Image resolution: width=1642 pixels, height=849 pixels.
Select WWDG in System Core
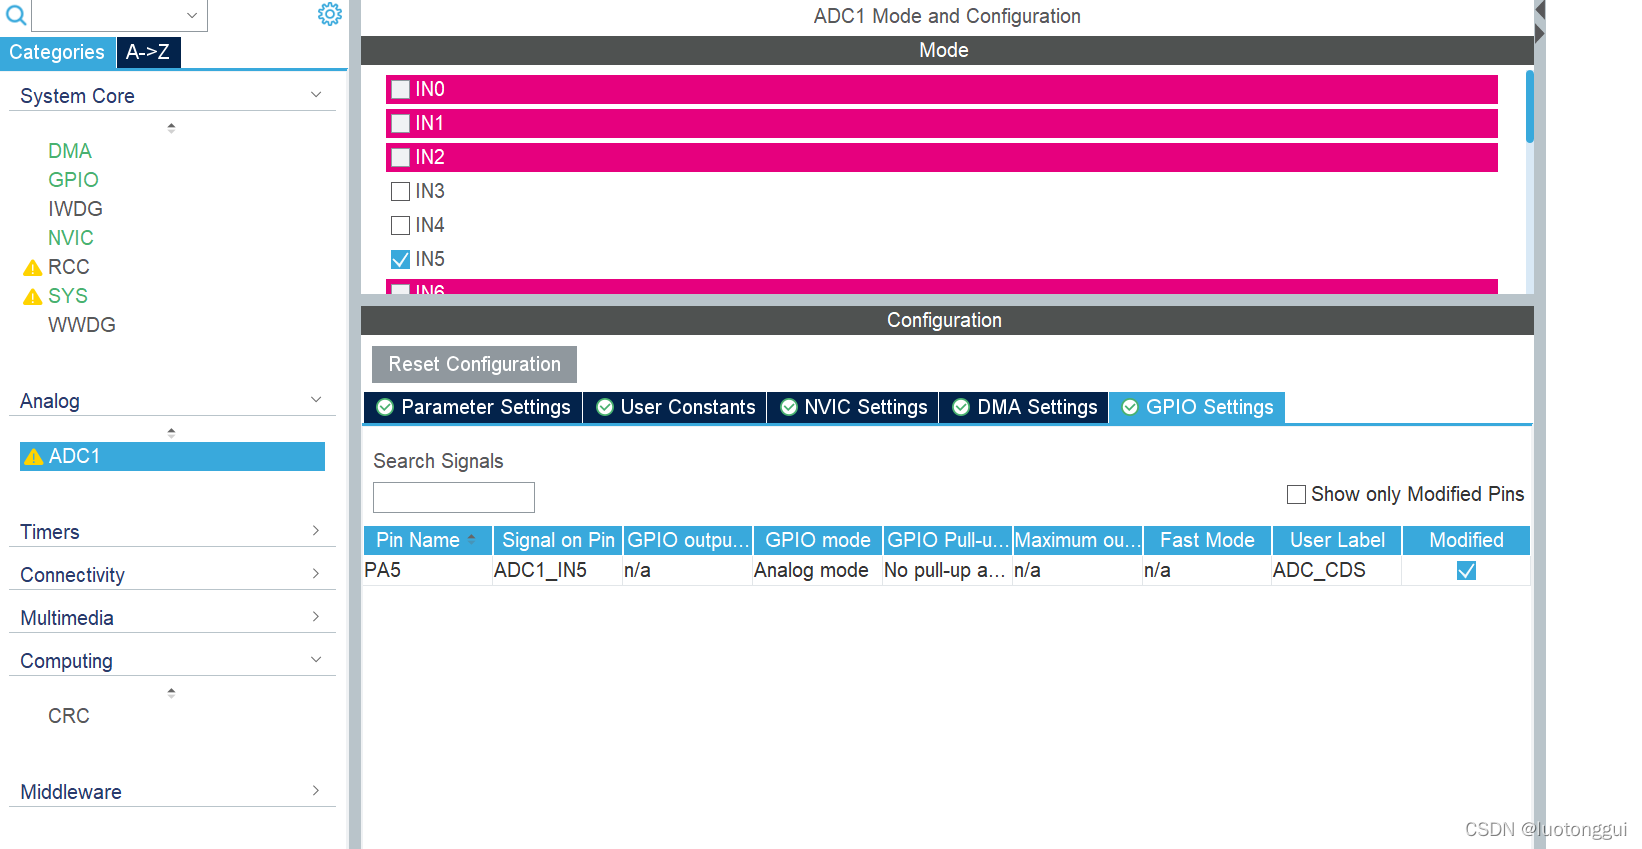point(82,325)
